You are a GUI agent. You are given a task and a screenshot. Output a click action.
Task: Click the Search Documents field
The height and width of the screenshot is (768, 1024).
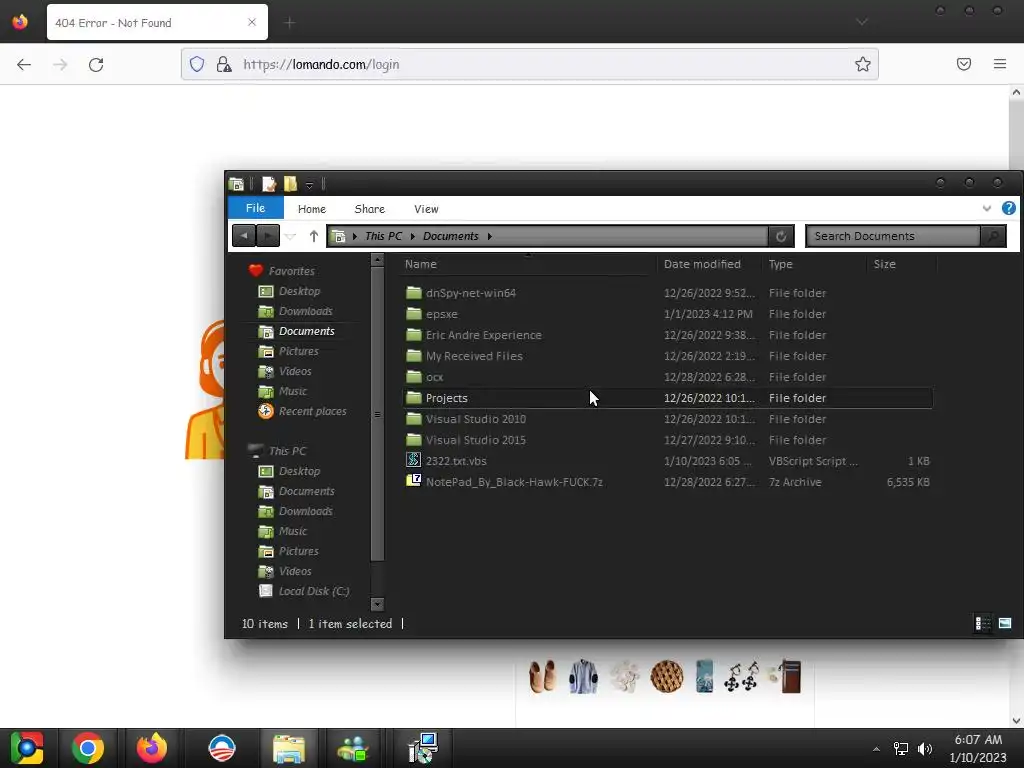click(892, 236)
